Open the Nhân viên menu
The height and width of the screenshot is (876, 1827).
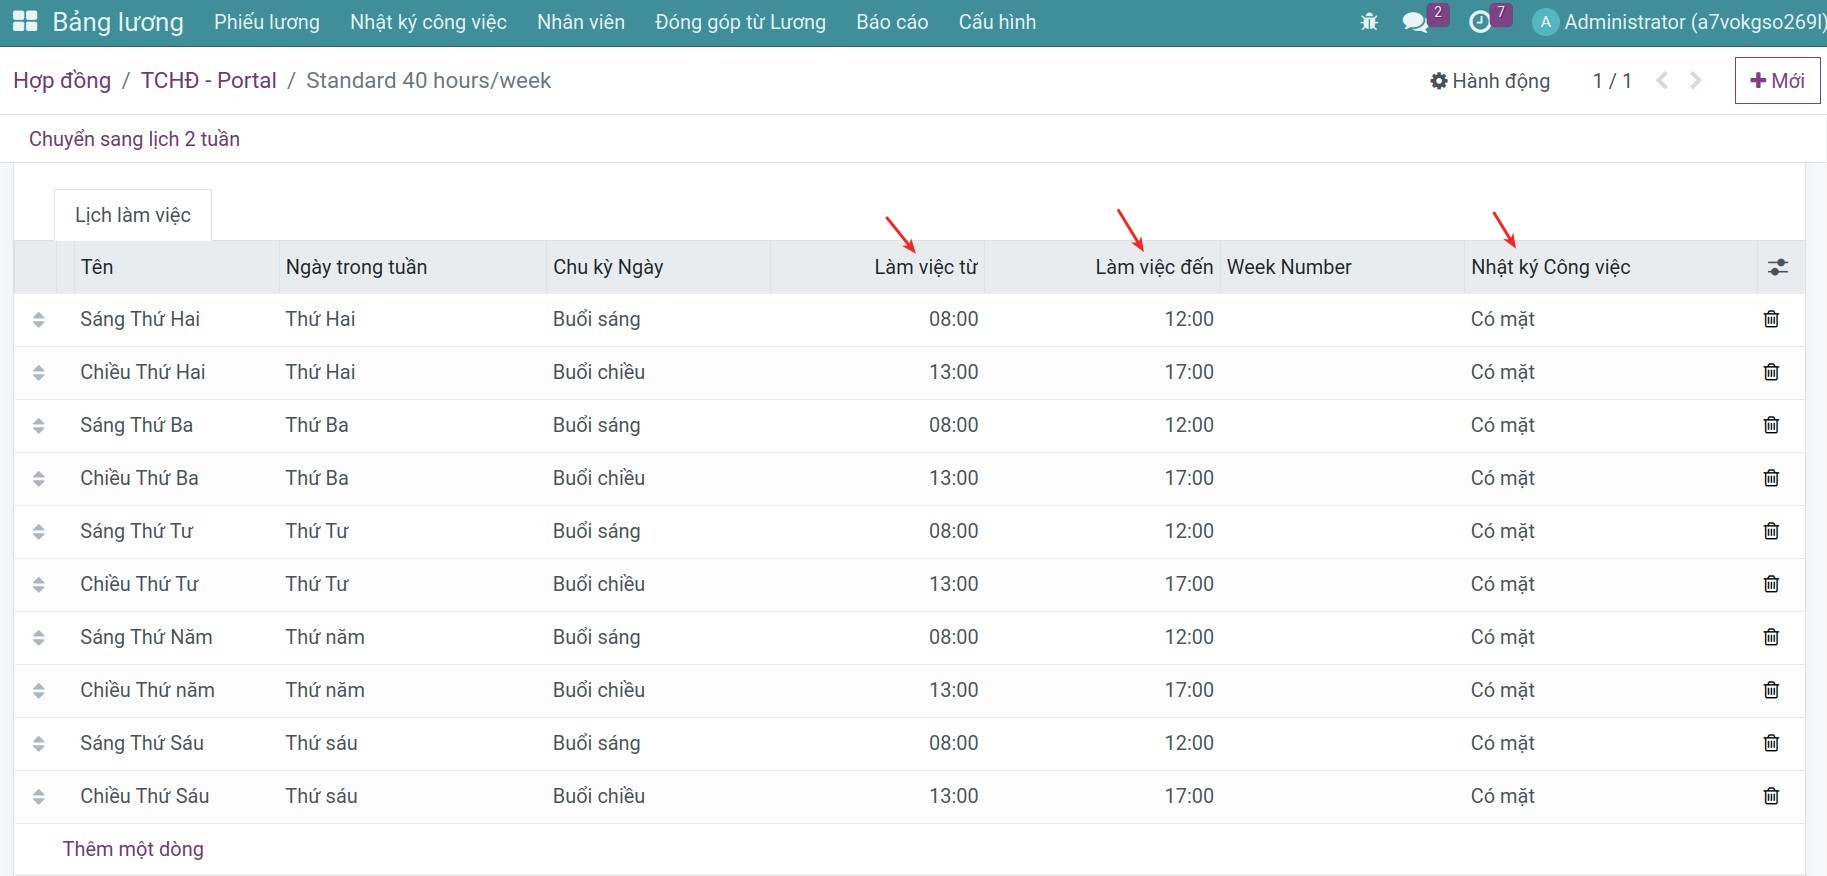[581, 22]
